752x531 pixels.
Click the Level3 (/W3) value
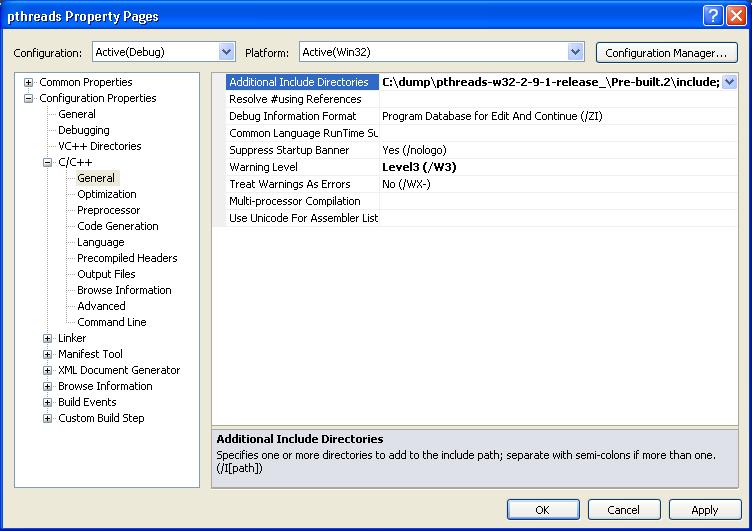click(419, 167)
